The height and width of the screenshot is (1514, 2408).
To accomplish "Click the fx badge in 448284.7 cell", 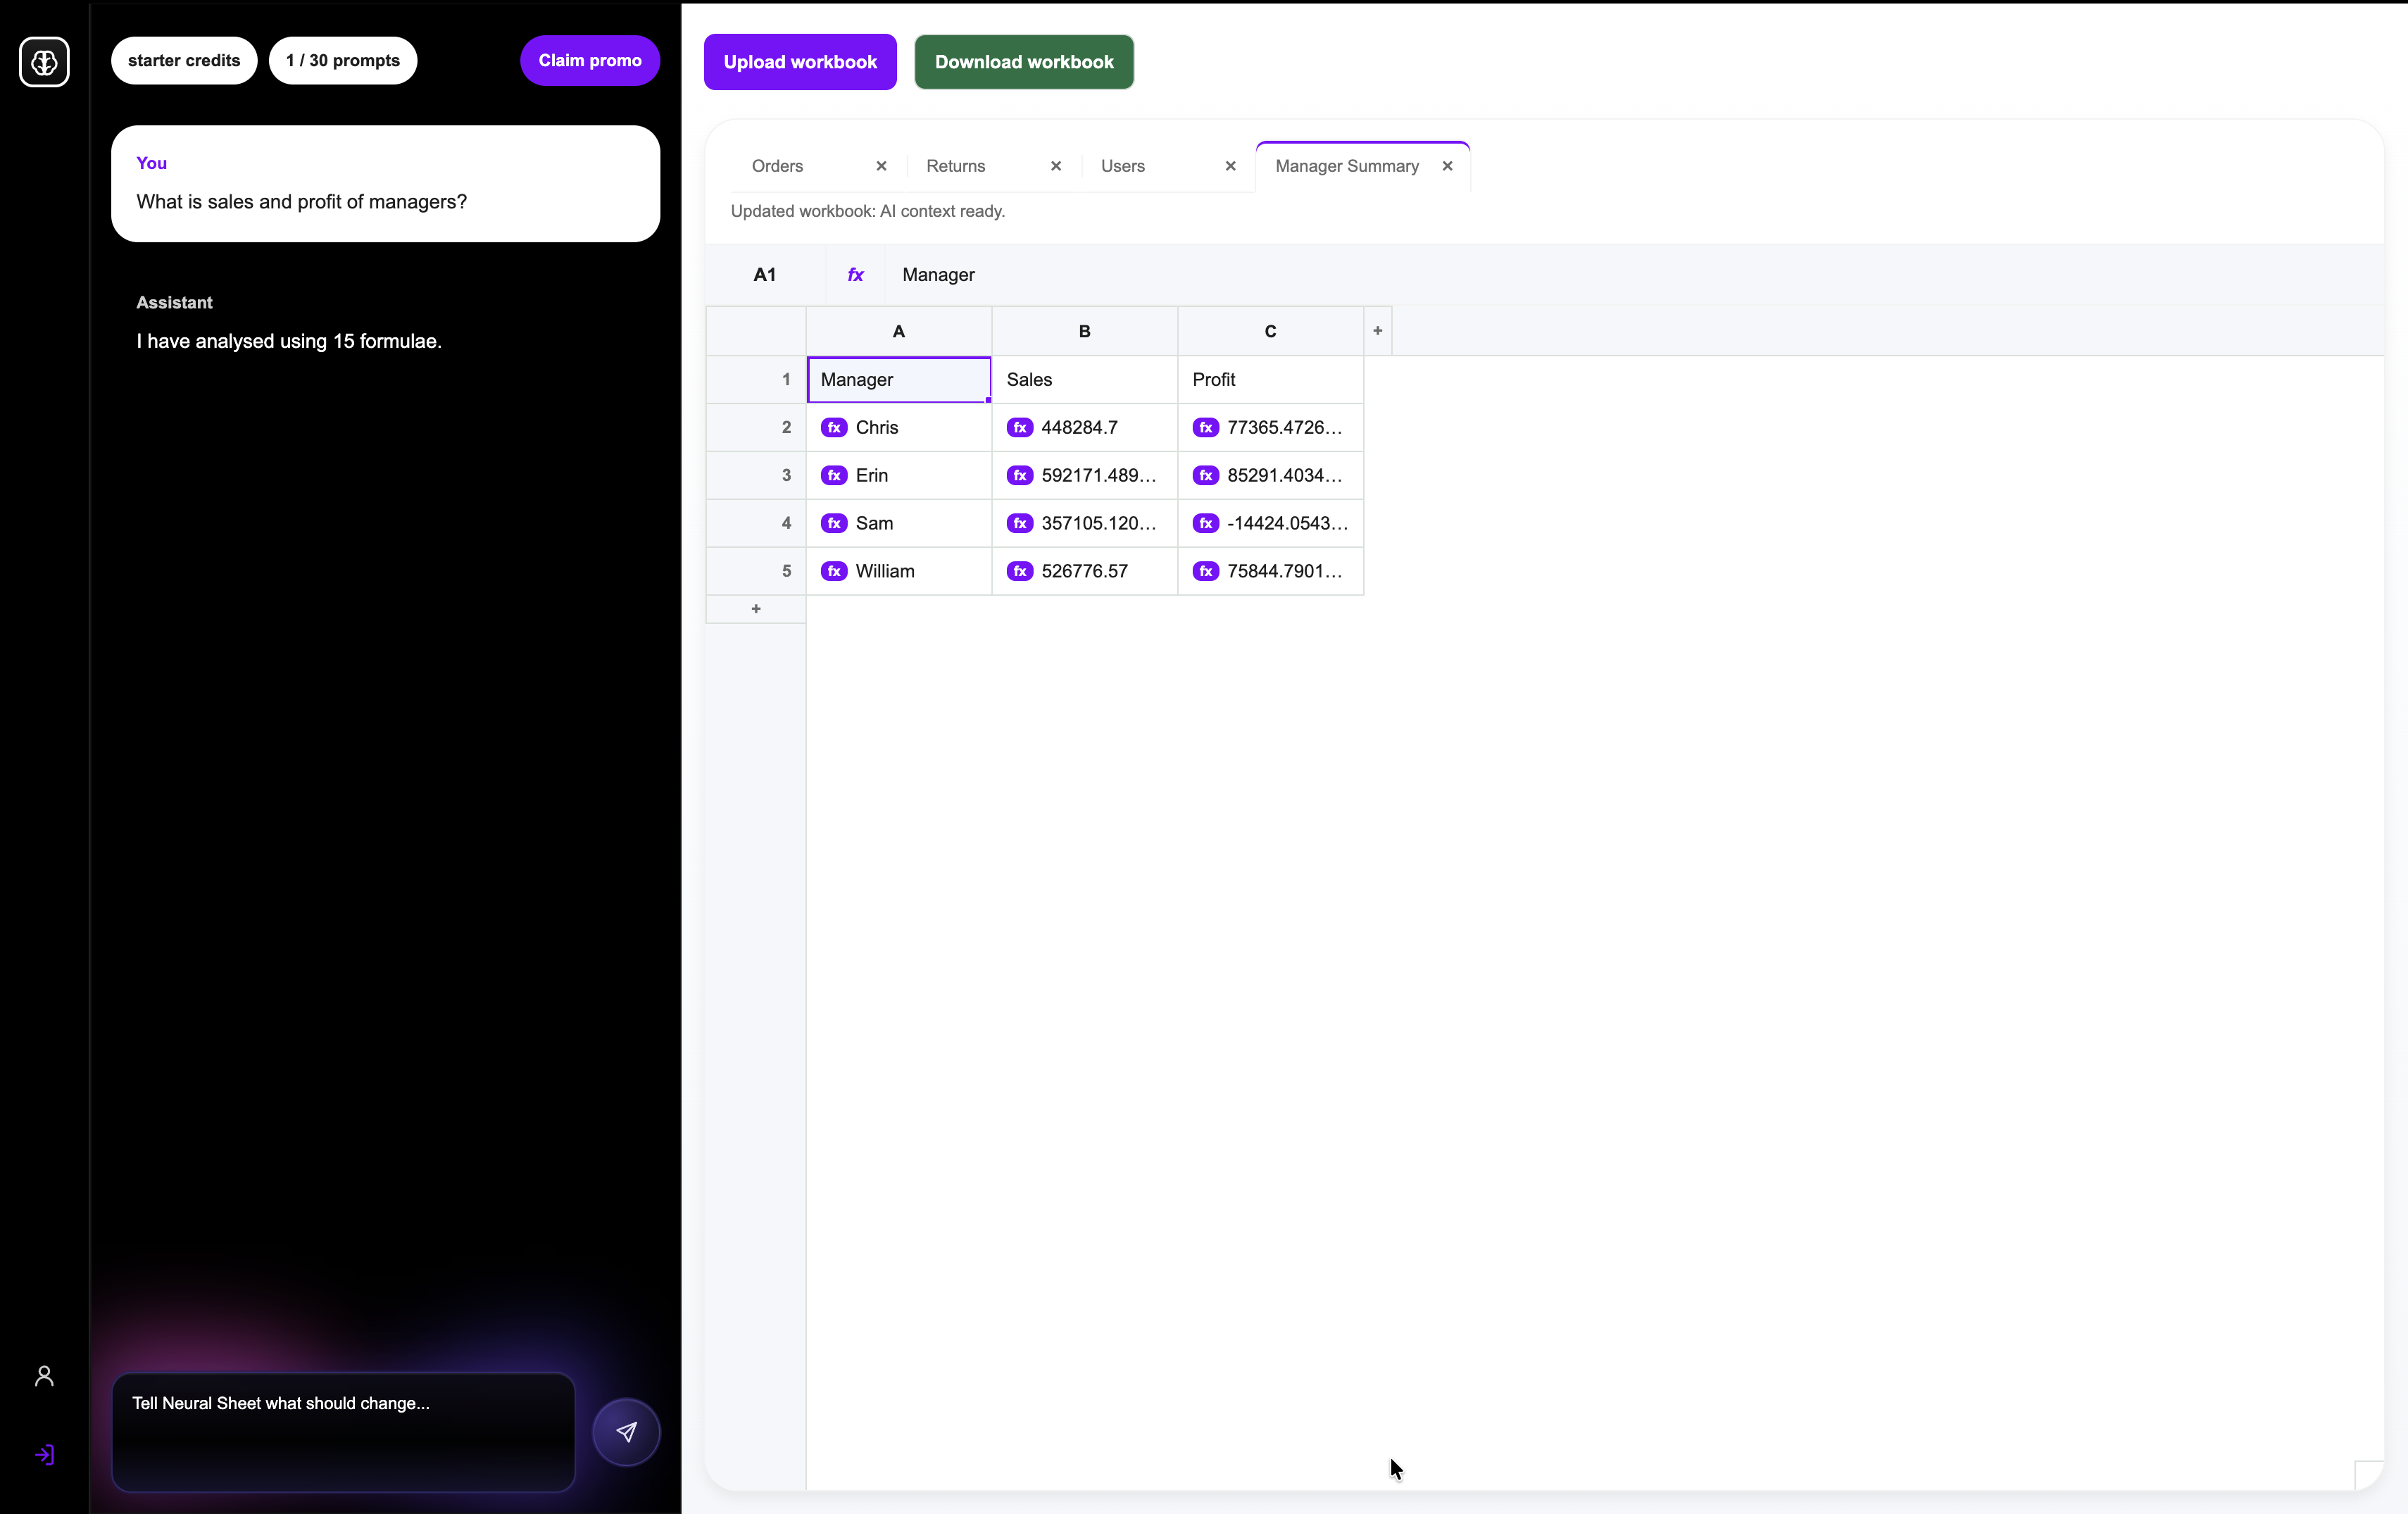I will coord(1020,427).
